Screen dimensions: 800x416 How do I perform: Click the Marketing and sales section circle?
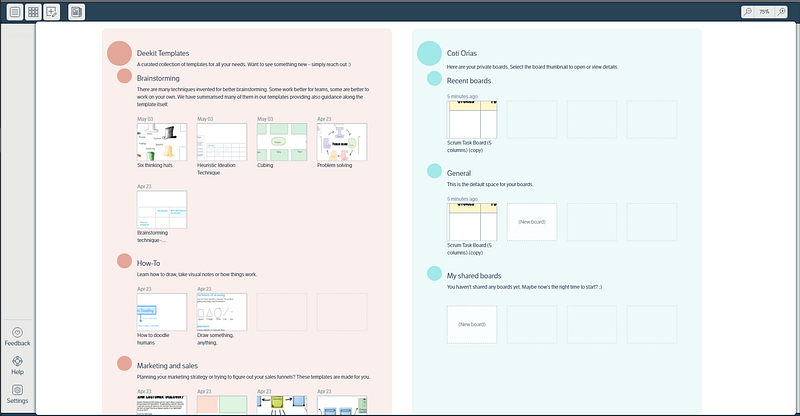click(x=124, y=363)
